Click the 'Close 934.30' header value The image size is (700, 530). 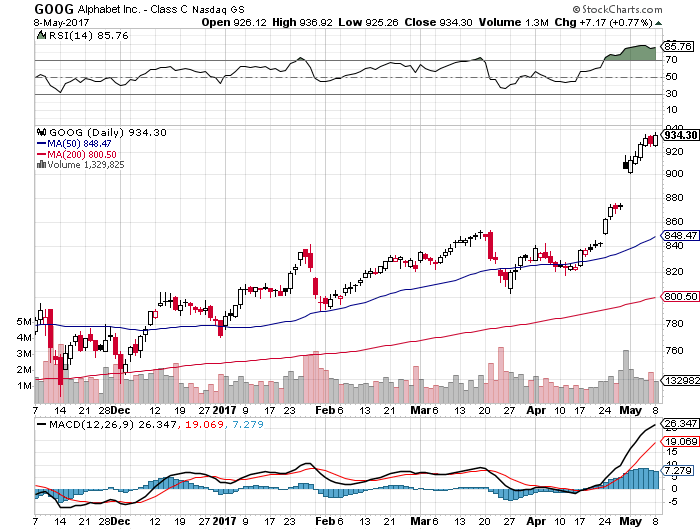tap(438, 22)
